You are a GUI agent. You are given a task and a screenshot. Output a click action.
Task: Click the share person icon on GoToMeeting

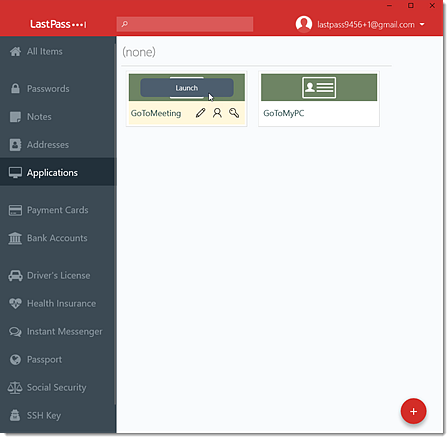click(x=217, y=113)
